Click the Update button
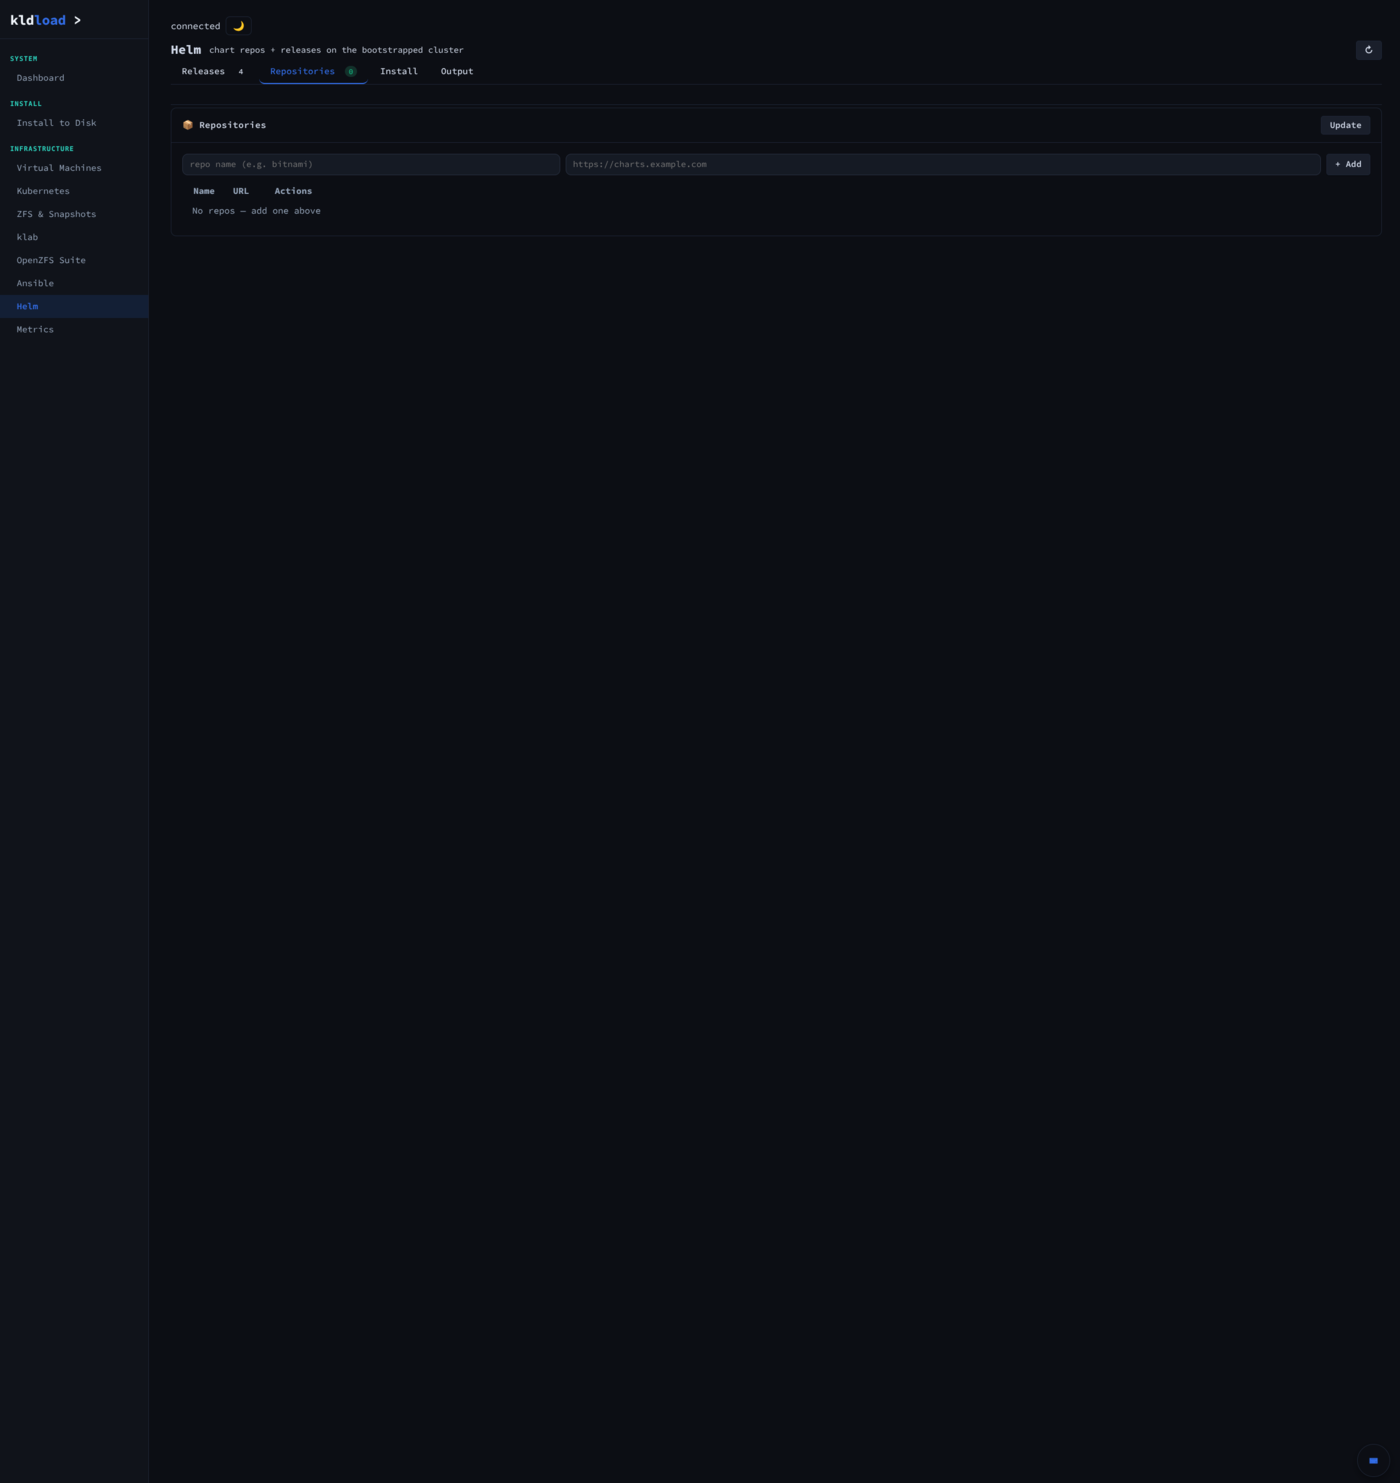 tap(1345, 125)
